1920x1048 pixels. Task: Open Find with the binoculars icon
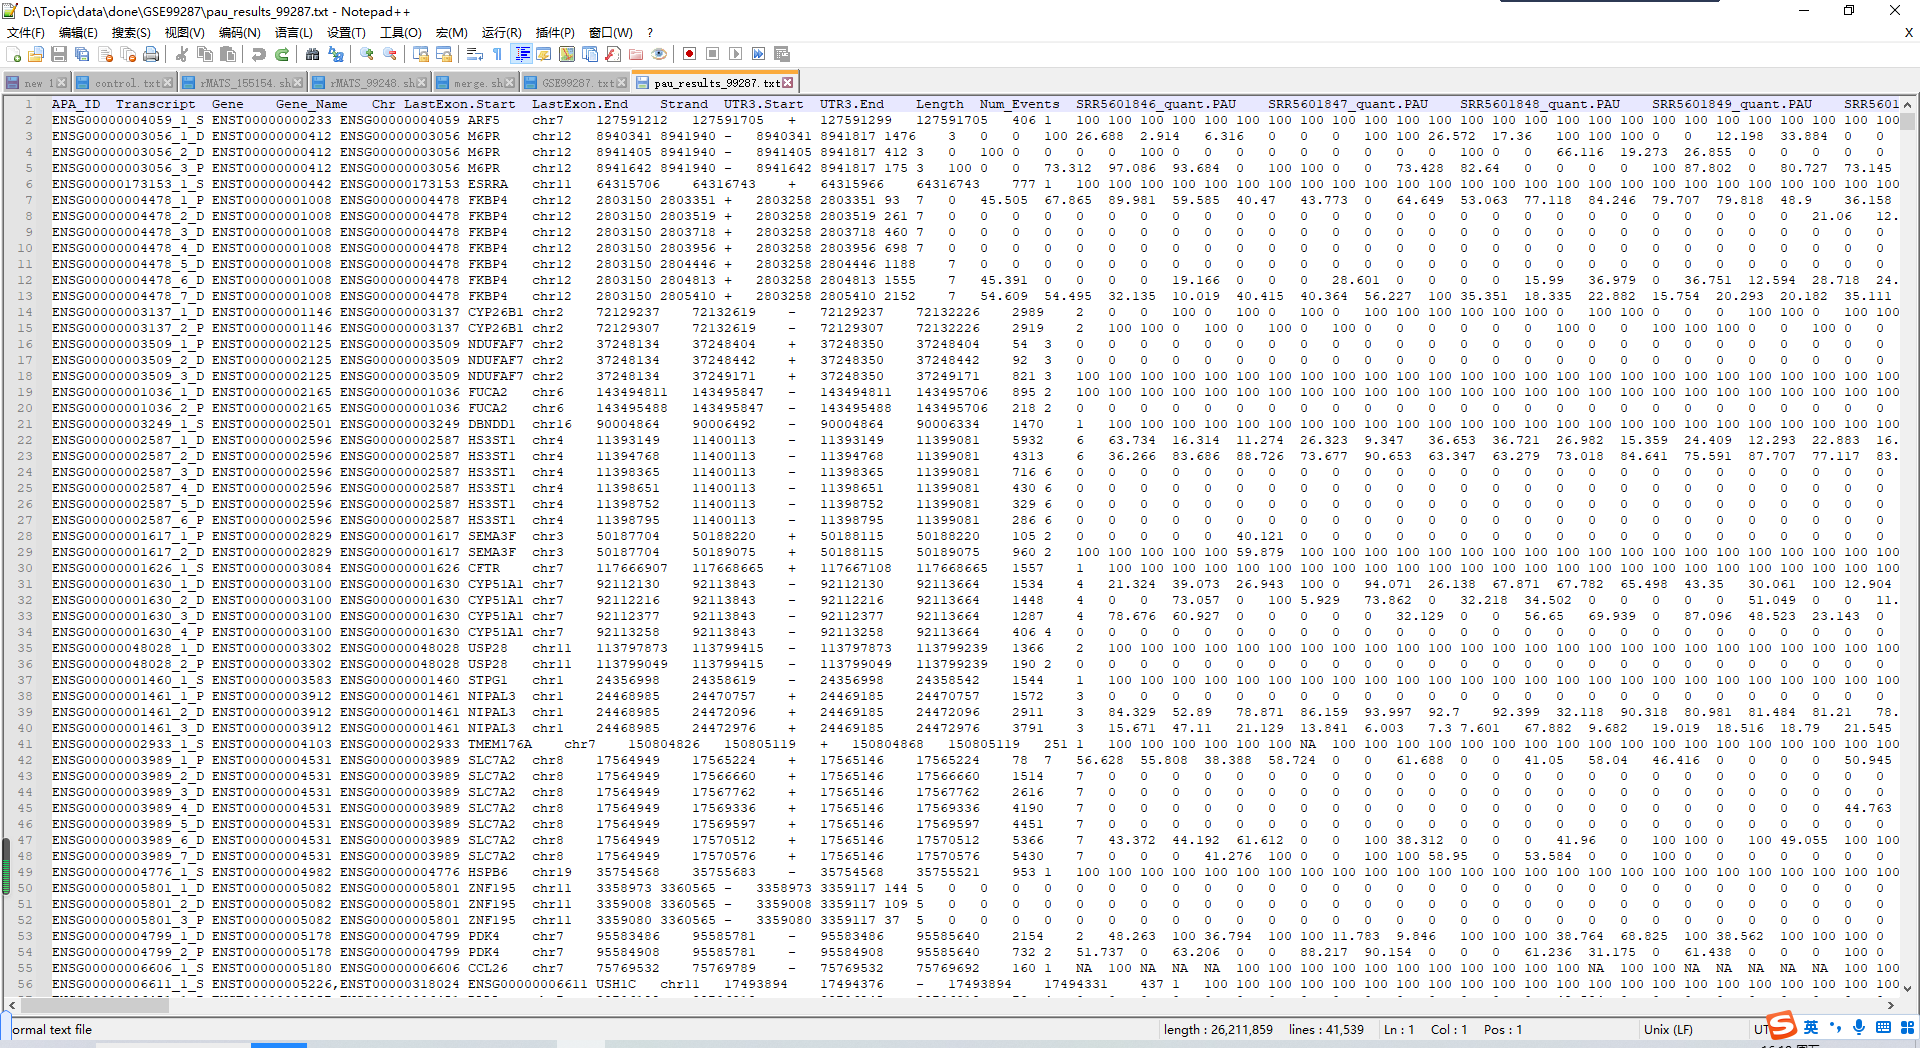[313, 54]
